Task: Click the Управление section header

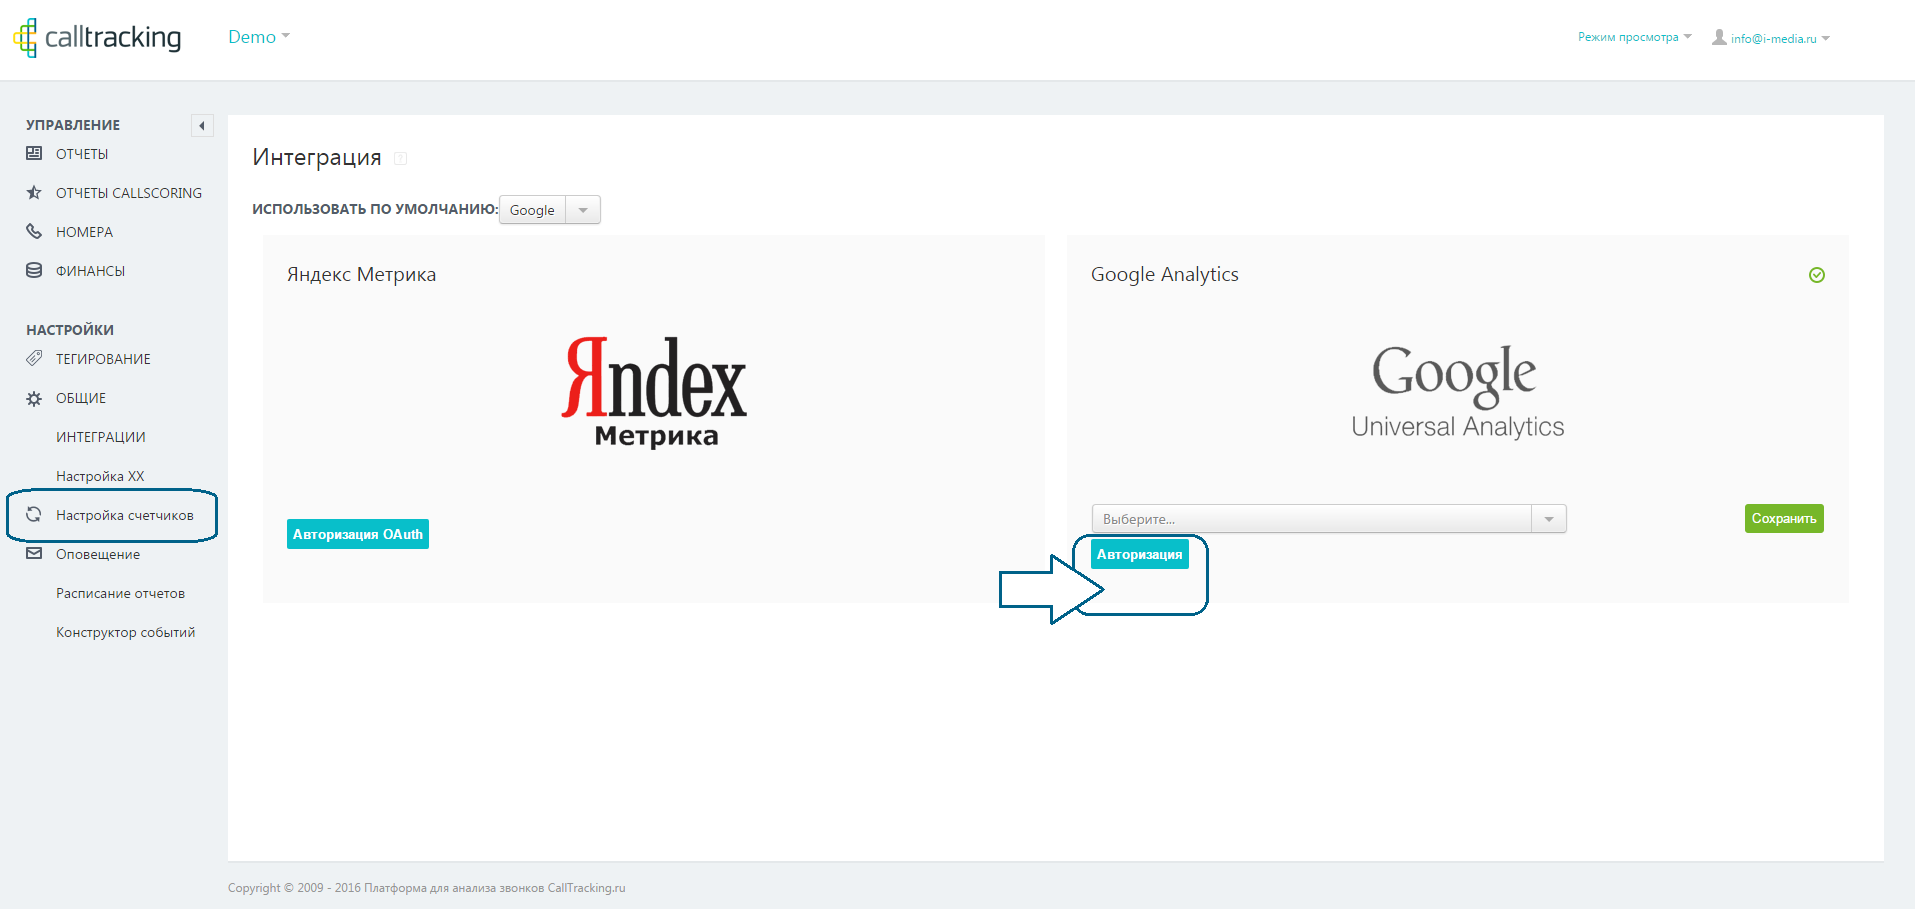Action: pyautogui.click(x=73, y=125)
